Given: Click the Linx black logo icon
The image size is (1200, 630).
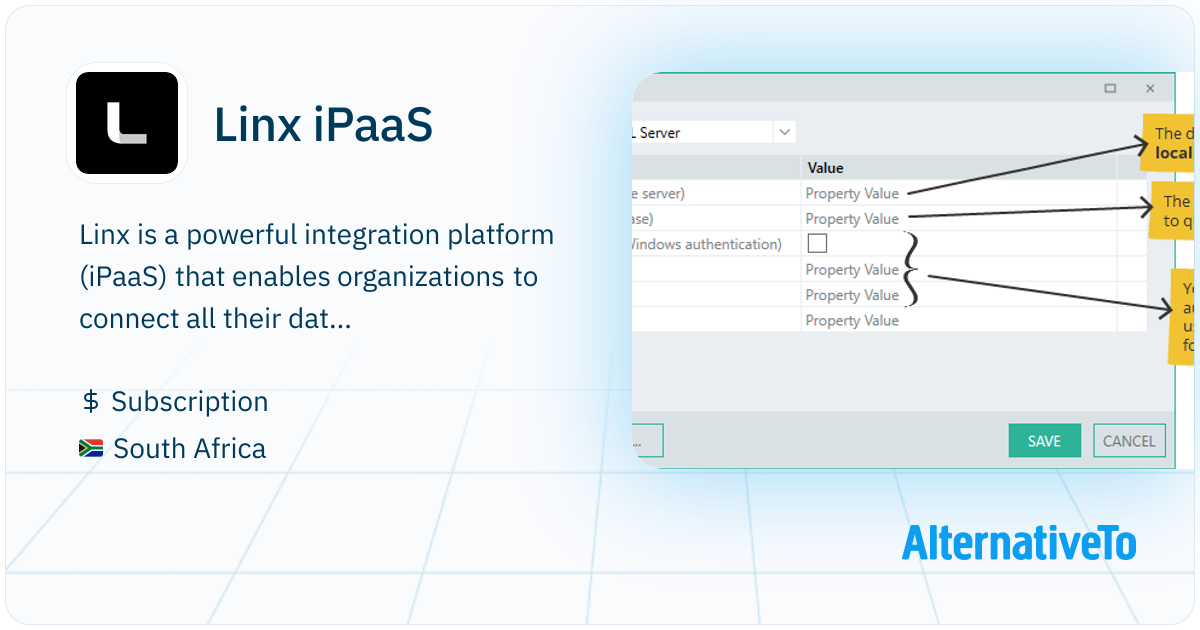Looking at the screenshot, I should pos(127,123).
